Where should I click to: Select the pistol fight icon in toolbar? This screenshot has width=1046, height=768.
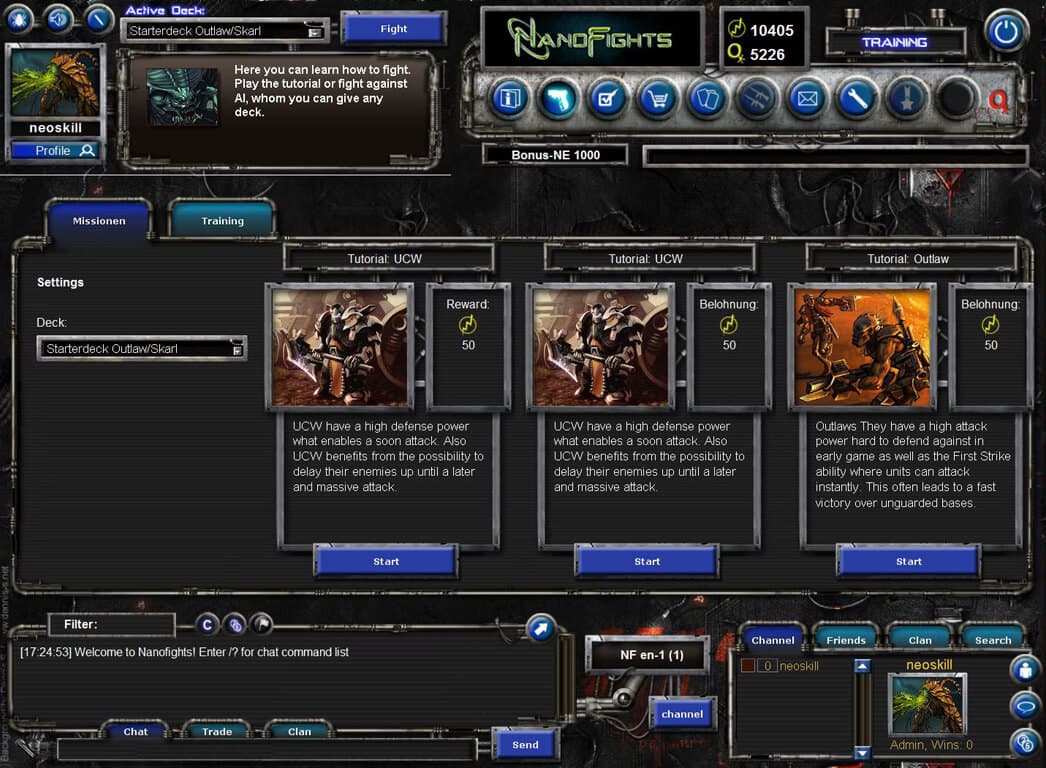(558, 99)
